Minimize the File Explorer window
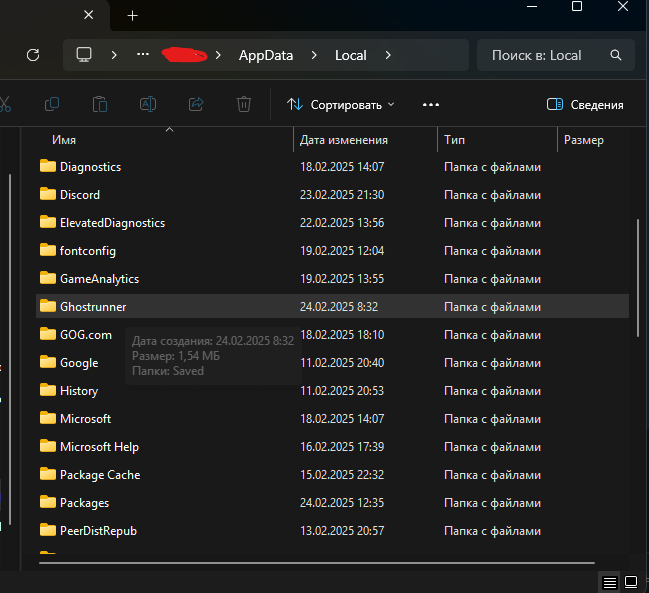This screenshot has width=649, height=593. coord(532,6)
